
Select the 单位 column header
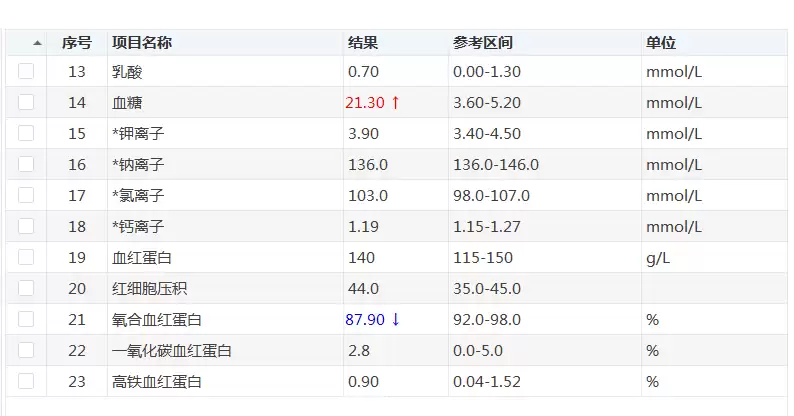(x=661, y=43)
